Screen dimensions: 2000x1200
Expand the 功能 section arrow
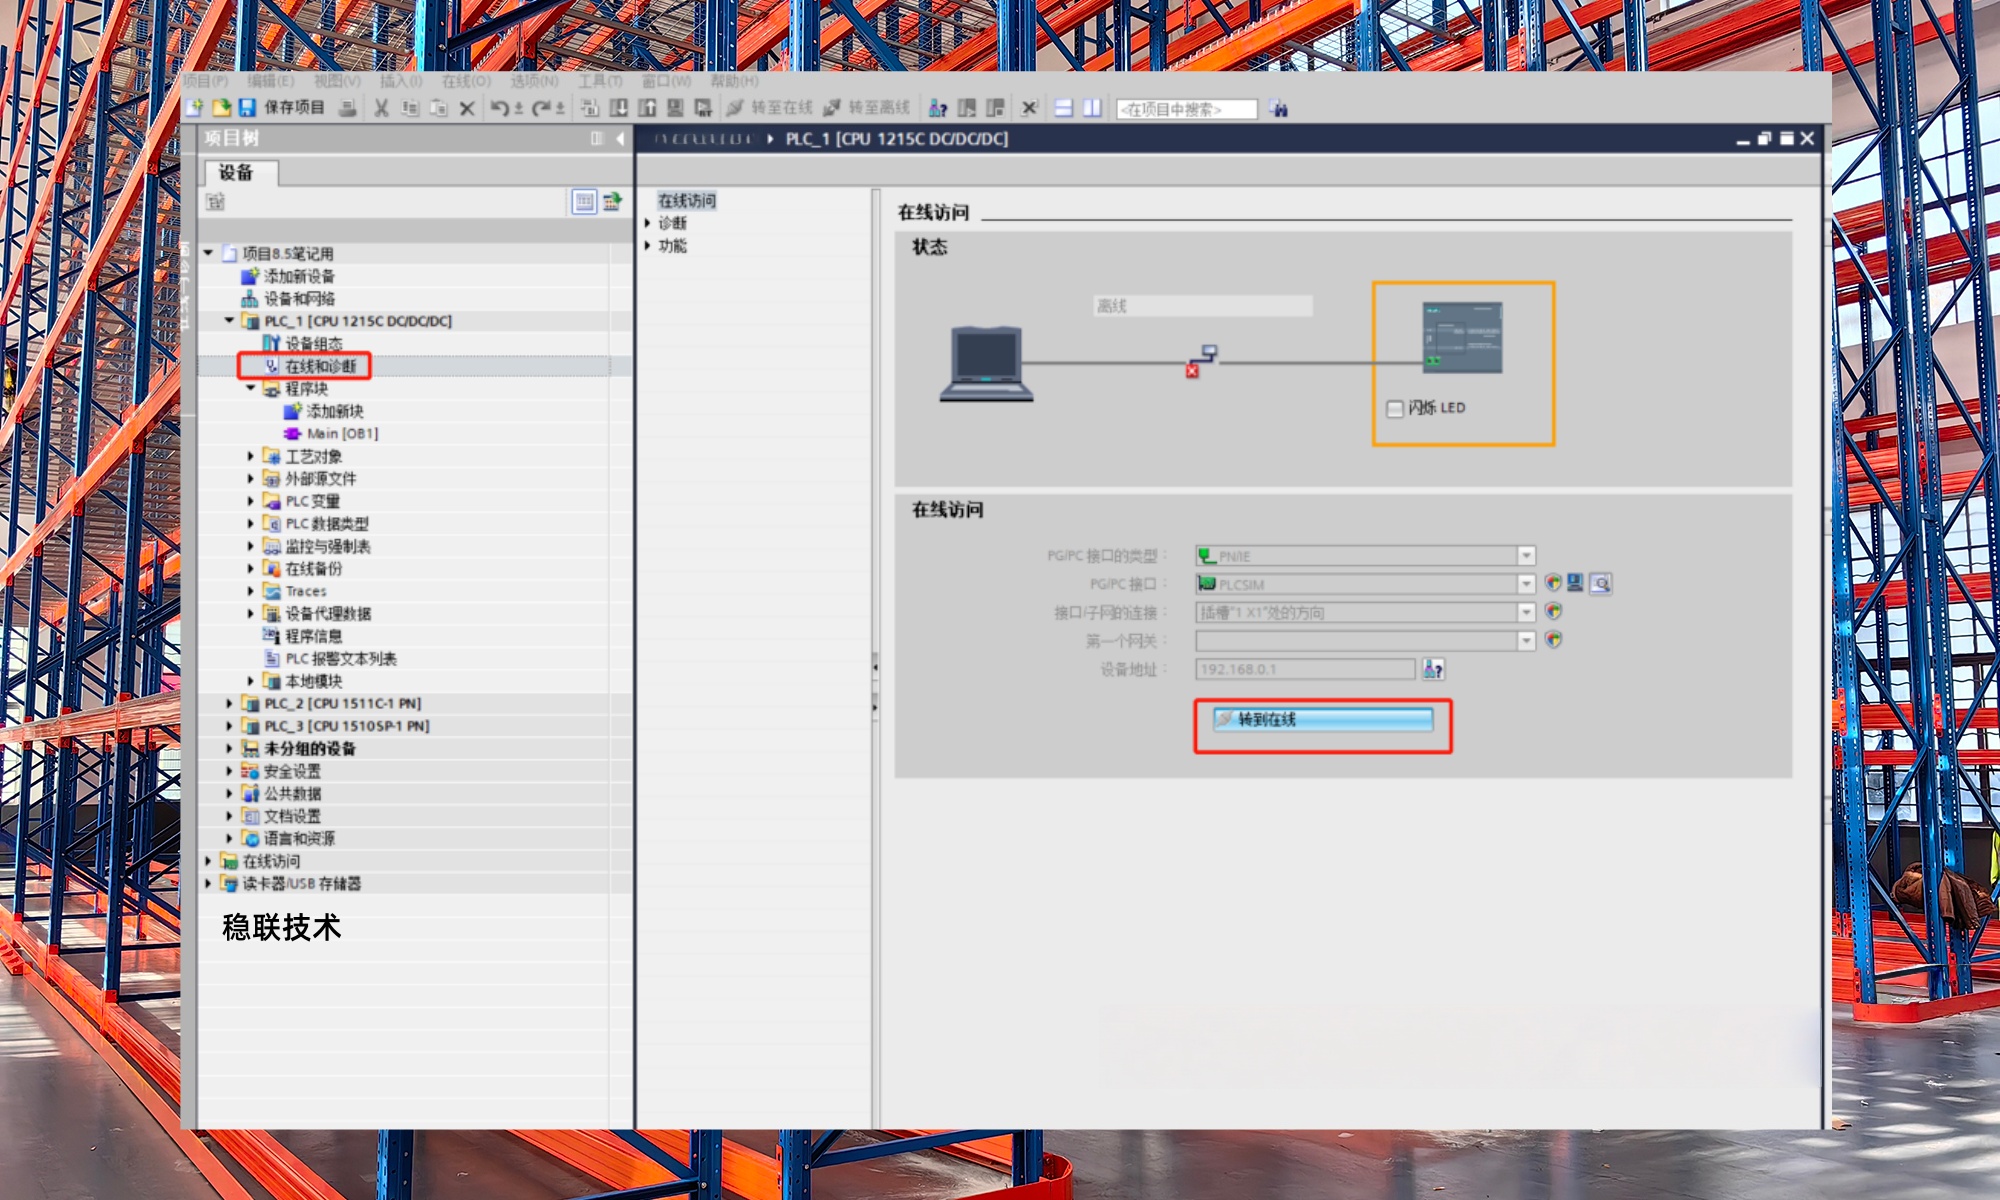648,246
